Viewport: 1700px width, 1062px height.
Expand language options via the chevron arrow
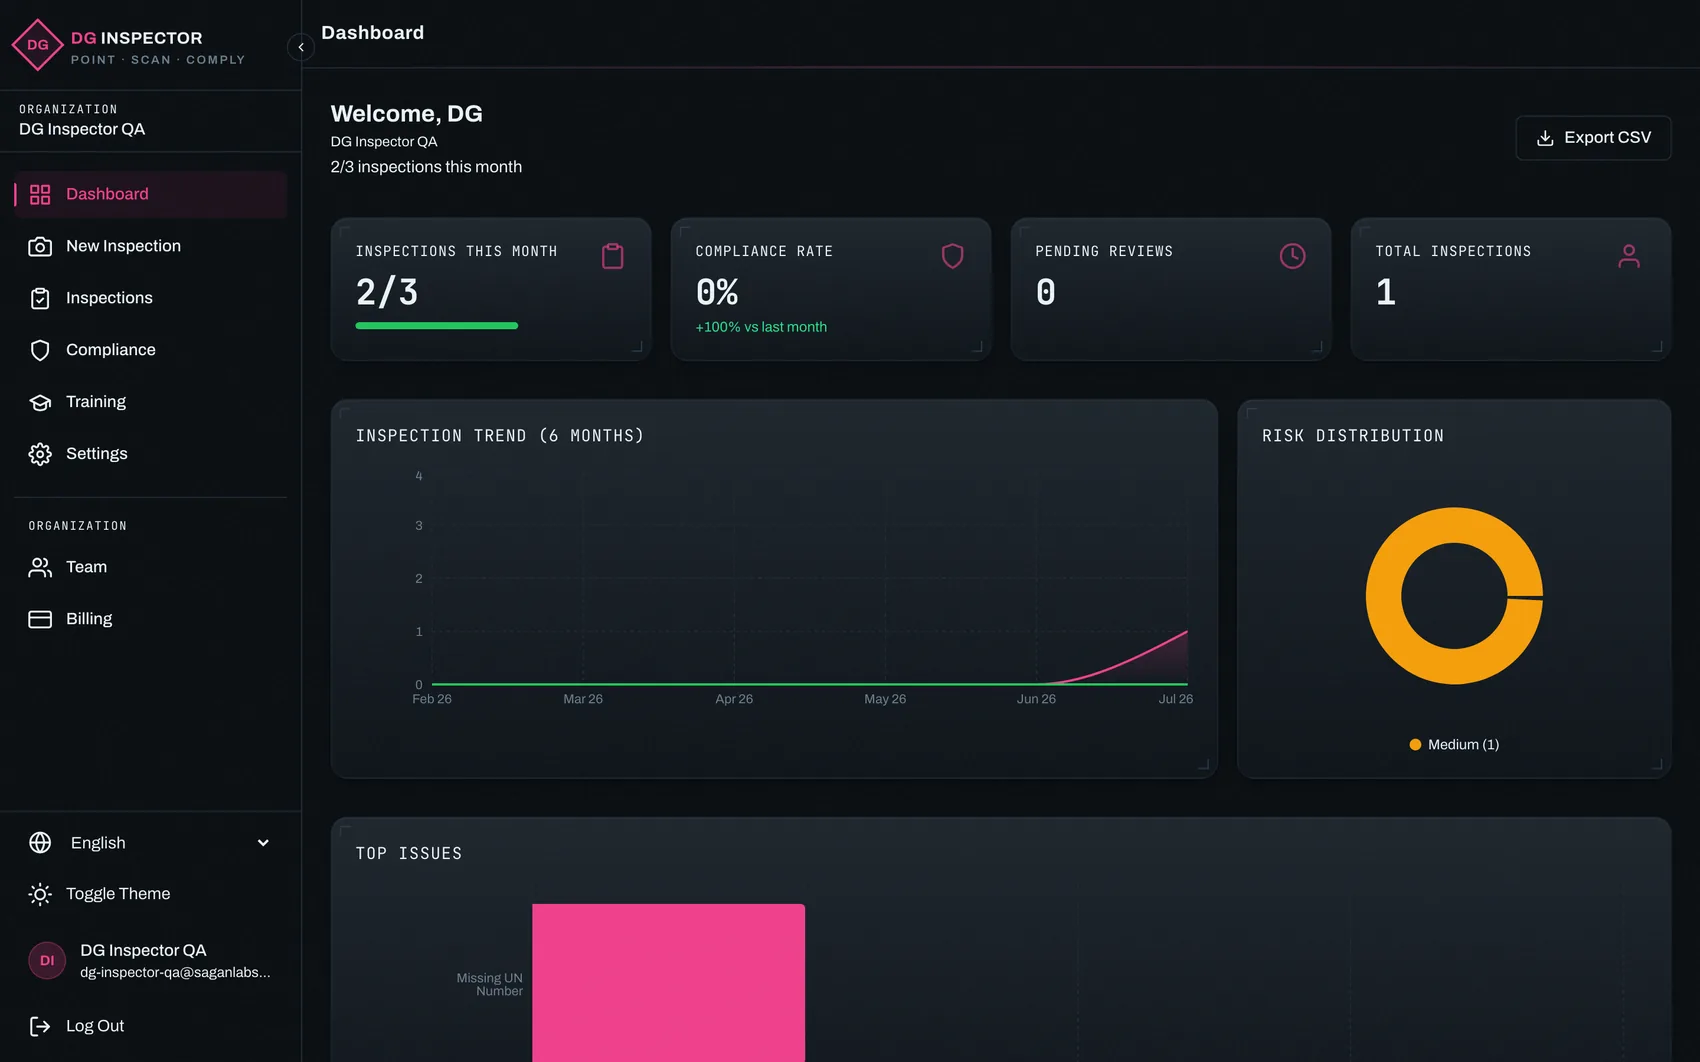[263, 843]
